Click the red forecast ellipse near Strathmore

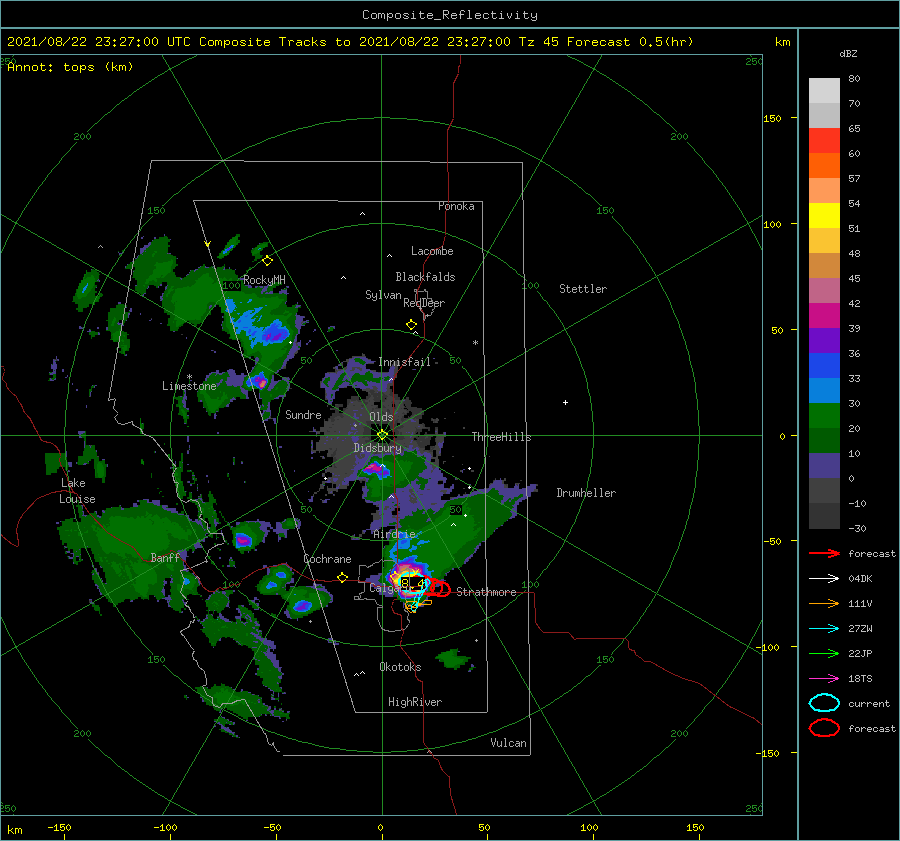click(x=439, y=588)
